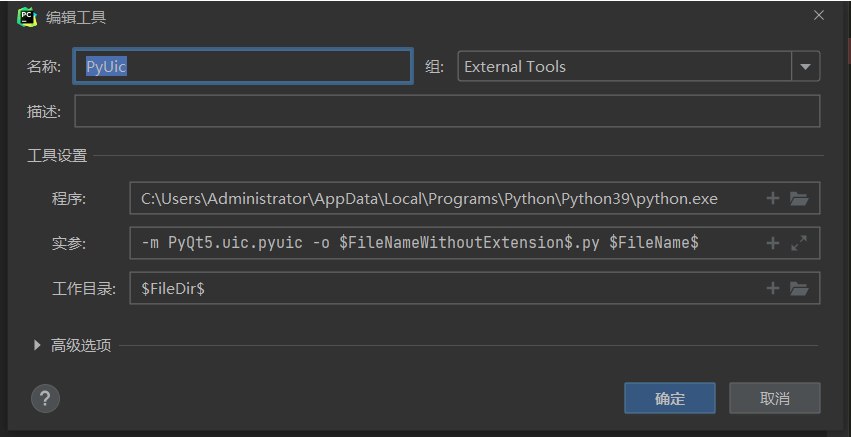Click the insert macro plus icon in 程序 field
The width and height of the screenshot is (851, 437).
point(772,199)
